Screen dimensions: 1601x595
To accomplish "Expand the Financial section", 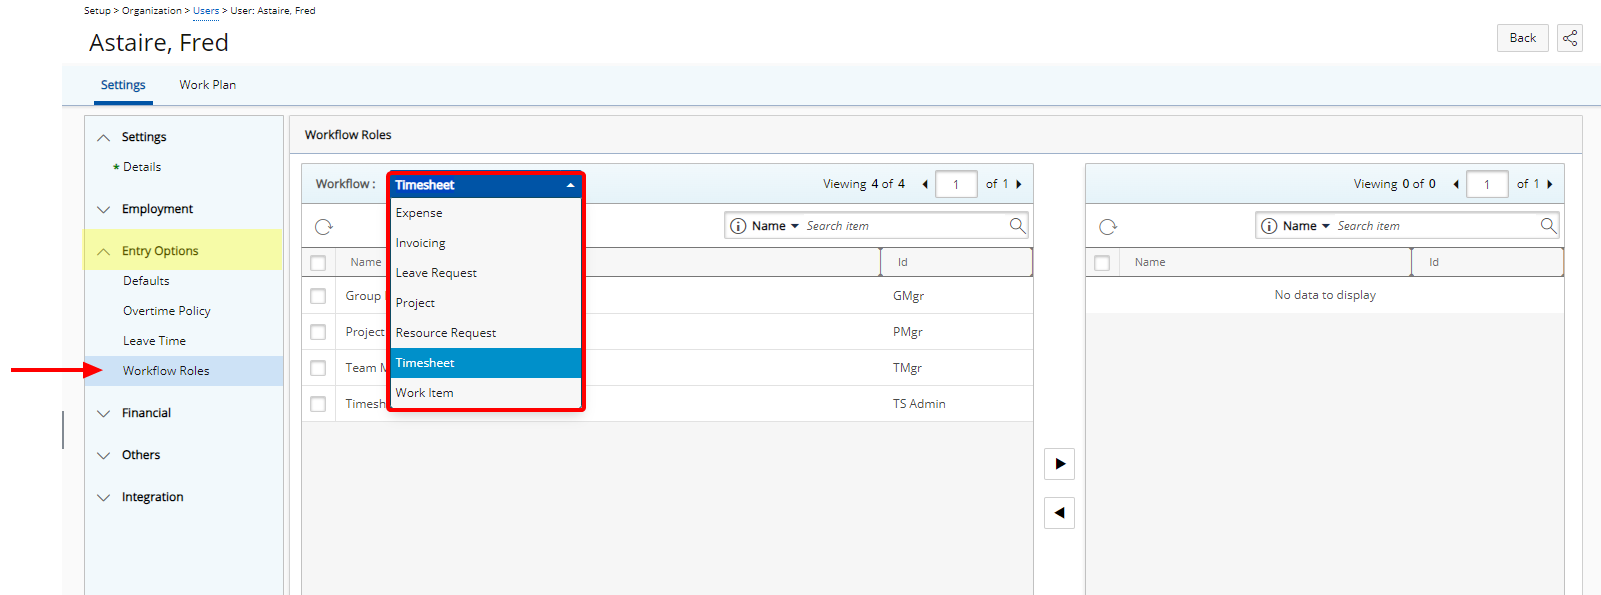I will 104,414.
